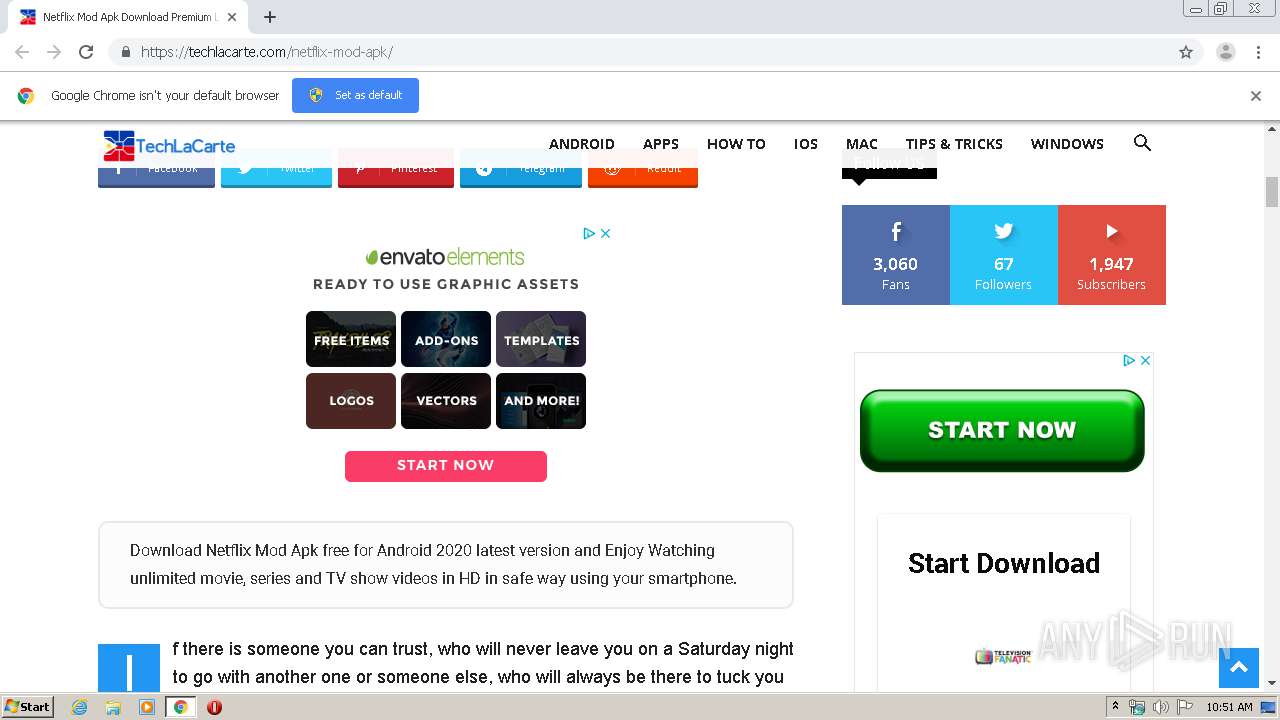
Task: Open the YouTube 1,947 Subscribers box
Action: click(x=1112, y=255)
